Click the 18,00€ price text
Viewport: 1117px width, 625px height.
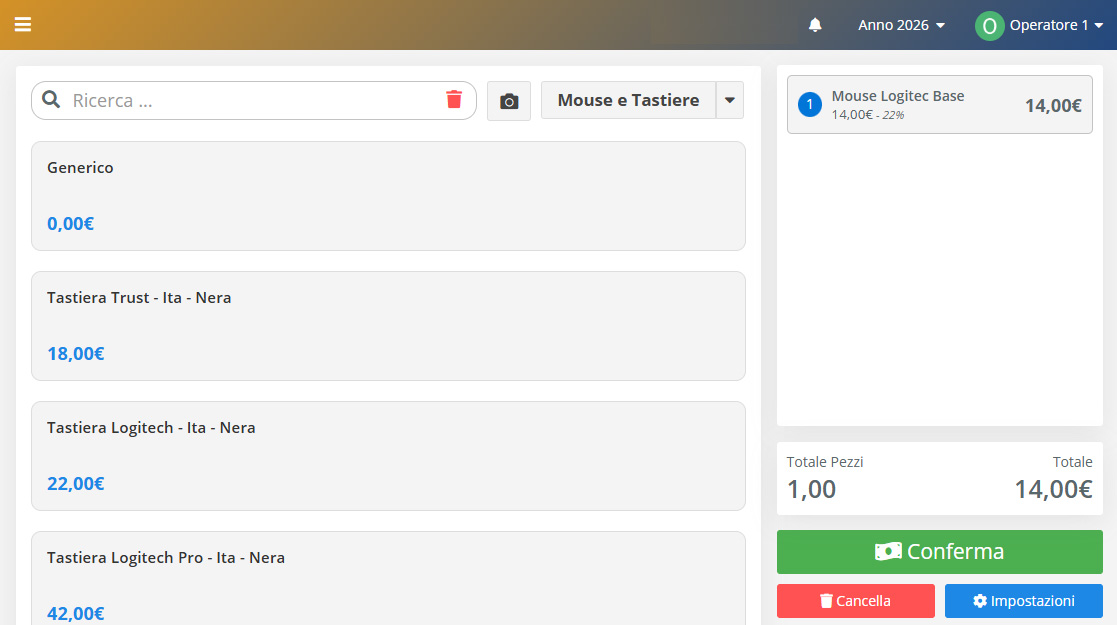click(76, 353)
